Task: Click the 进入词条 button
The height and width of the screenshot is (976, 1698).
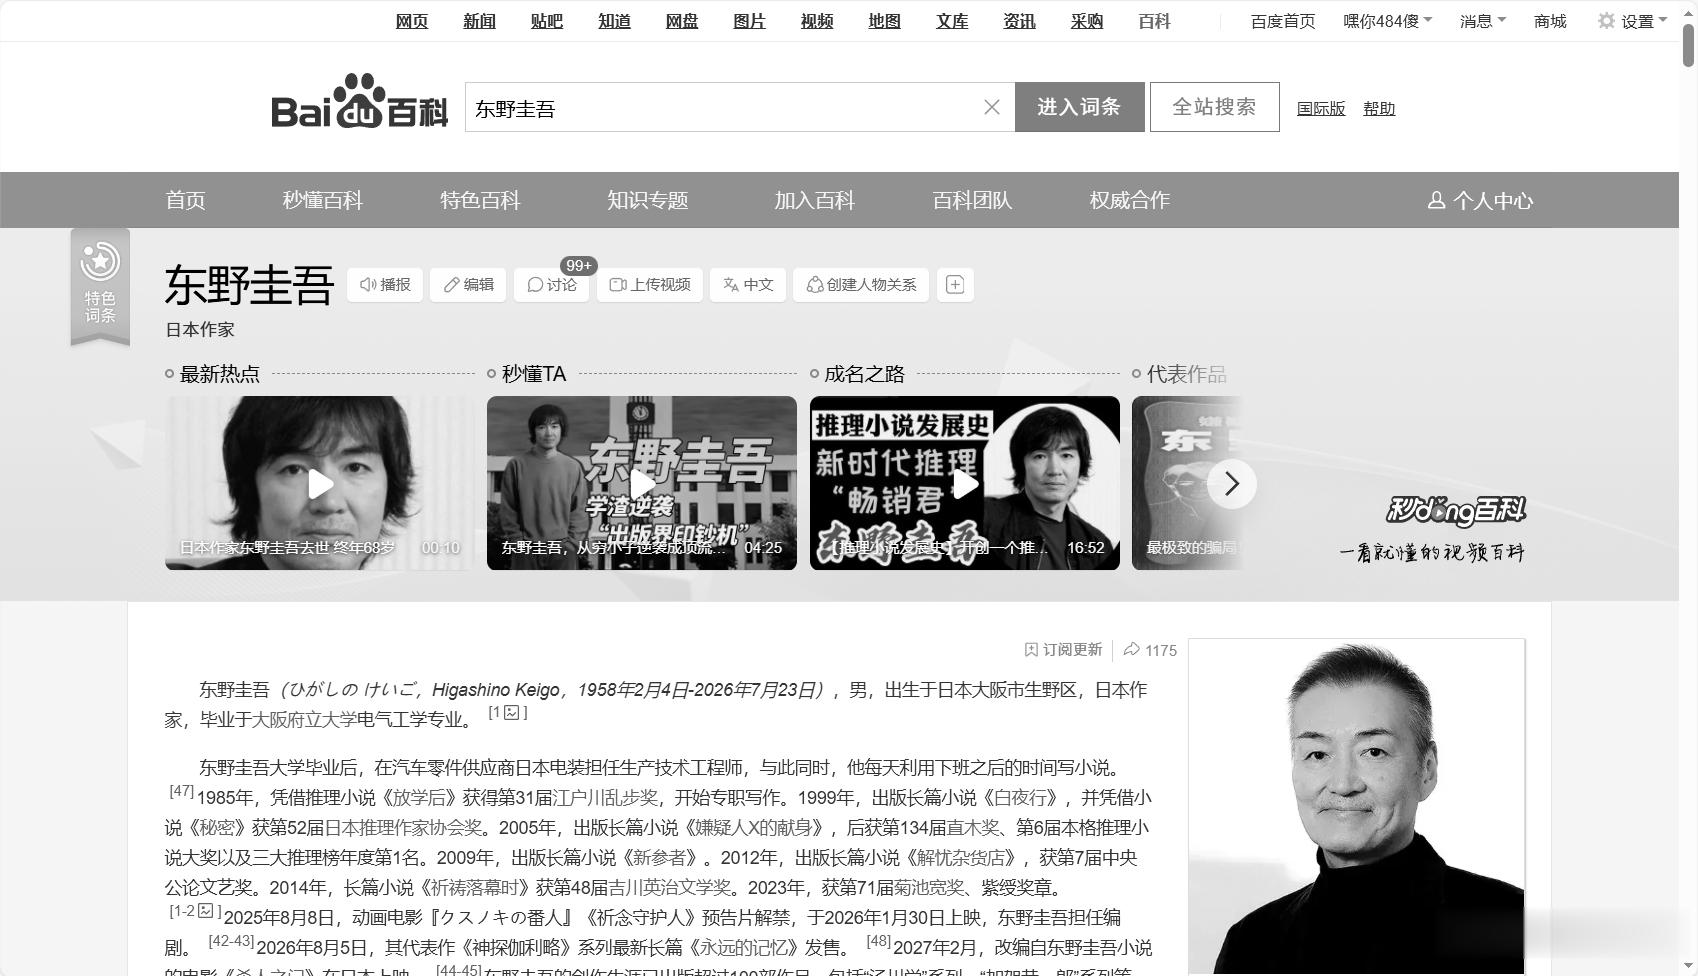Action: [x=1079, y=107]
